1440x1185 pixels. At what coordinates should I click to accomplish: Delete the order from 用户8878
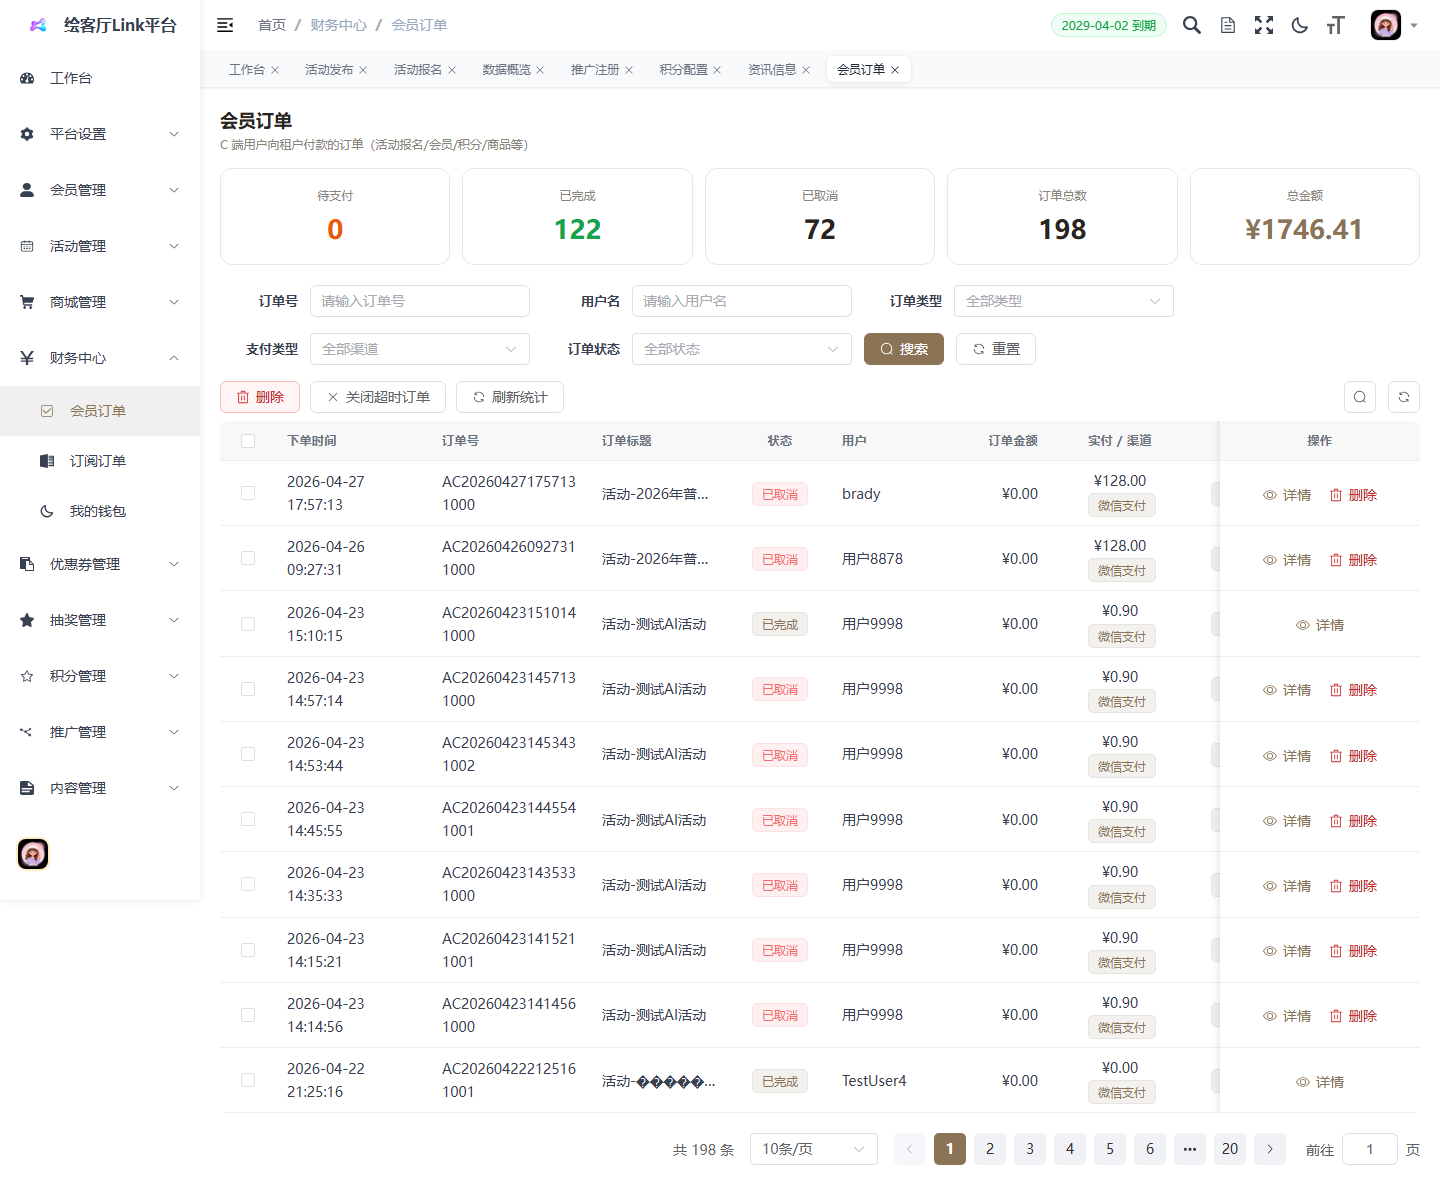(x=1353, y=560)
